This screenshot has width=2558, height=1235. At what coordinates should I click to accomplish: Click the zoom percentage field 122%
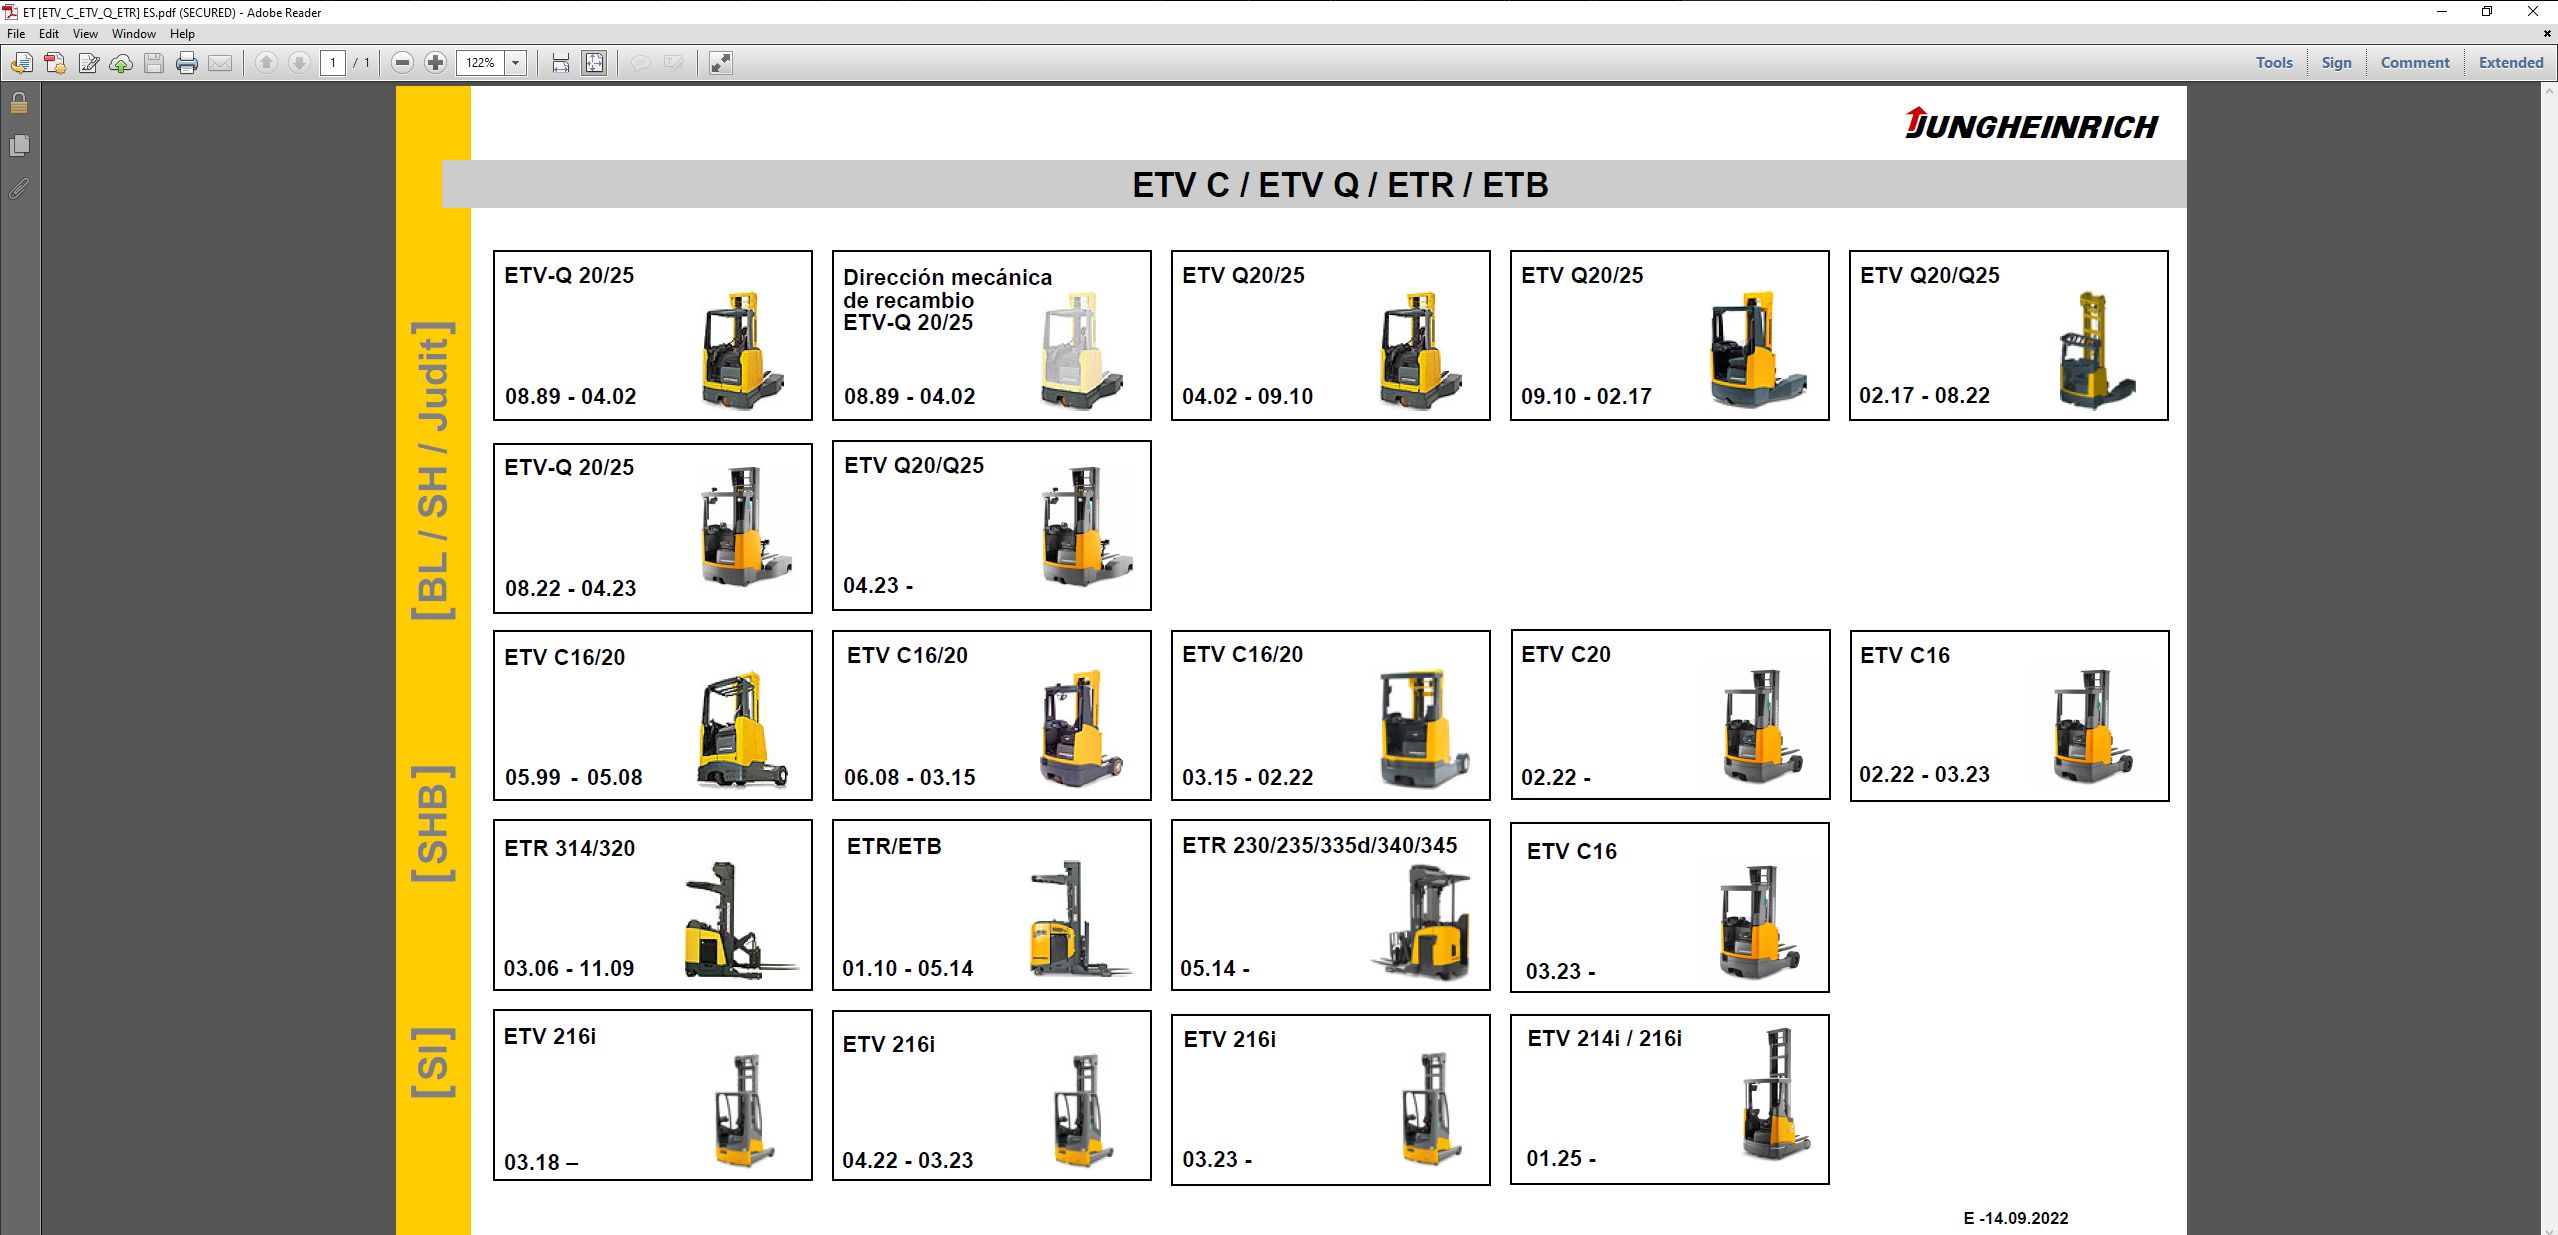pyautogui.click(x=481, y=63)
